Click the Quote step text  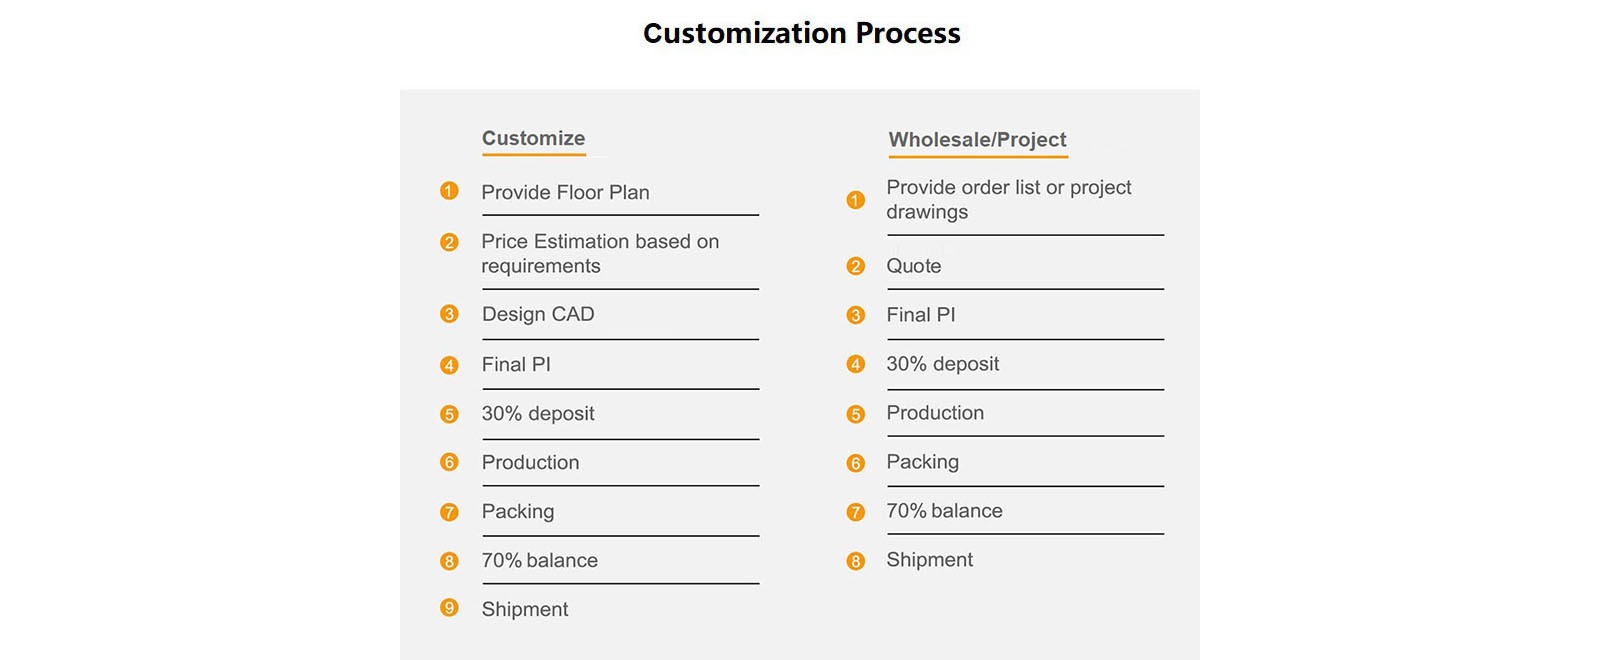coord(913,266)
